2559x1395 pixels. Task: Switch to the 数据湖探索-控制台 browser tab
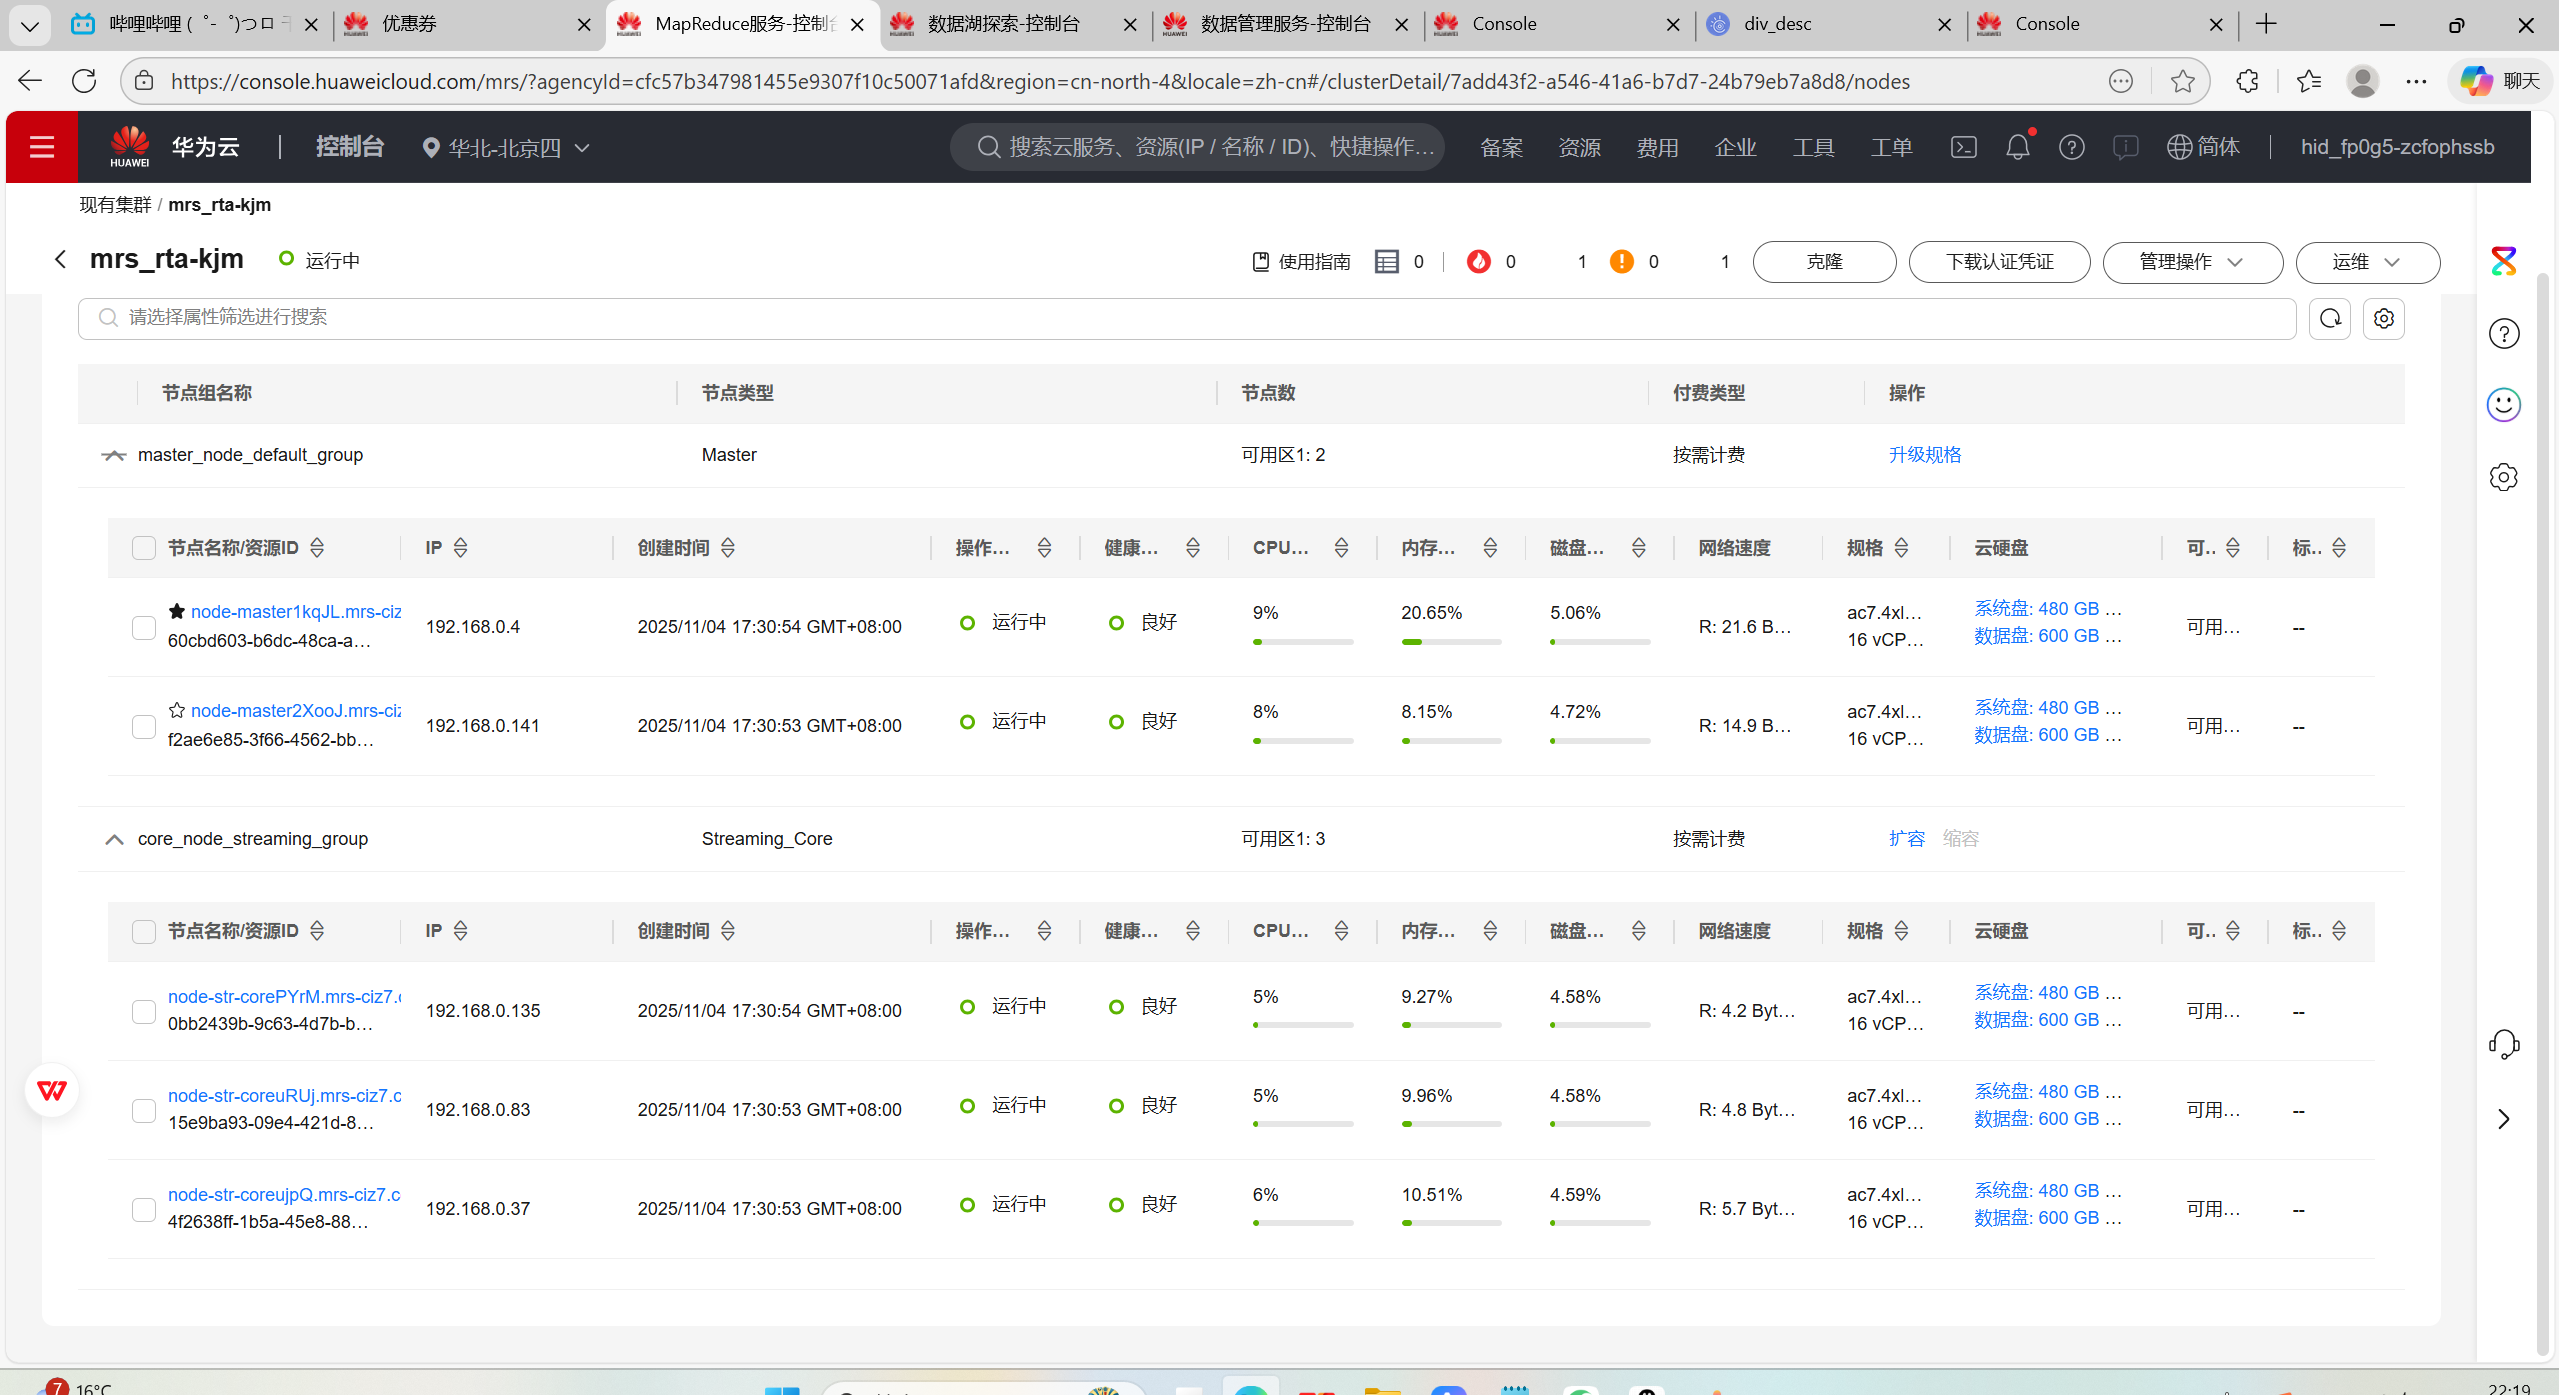1004,24
